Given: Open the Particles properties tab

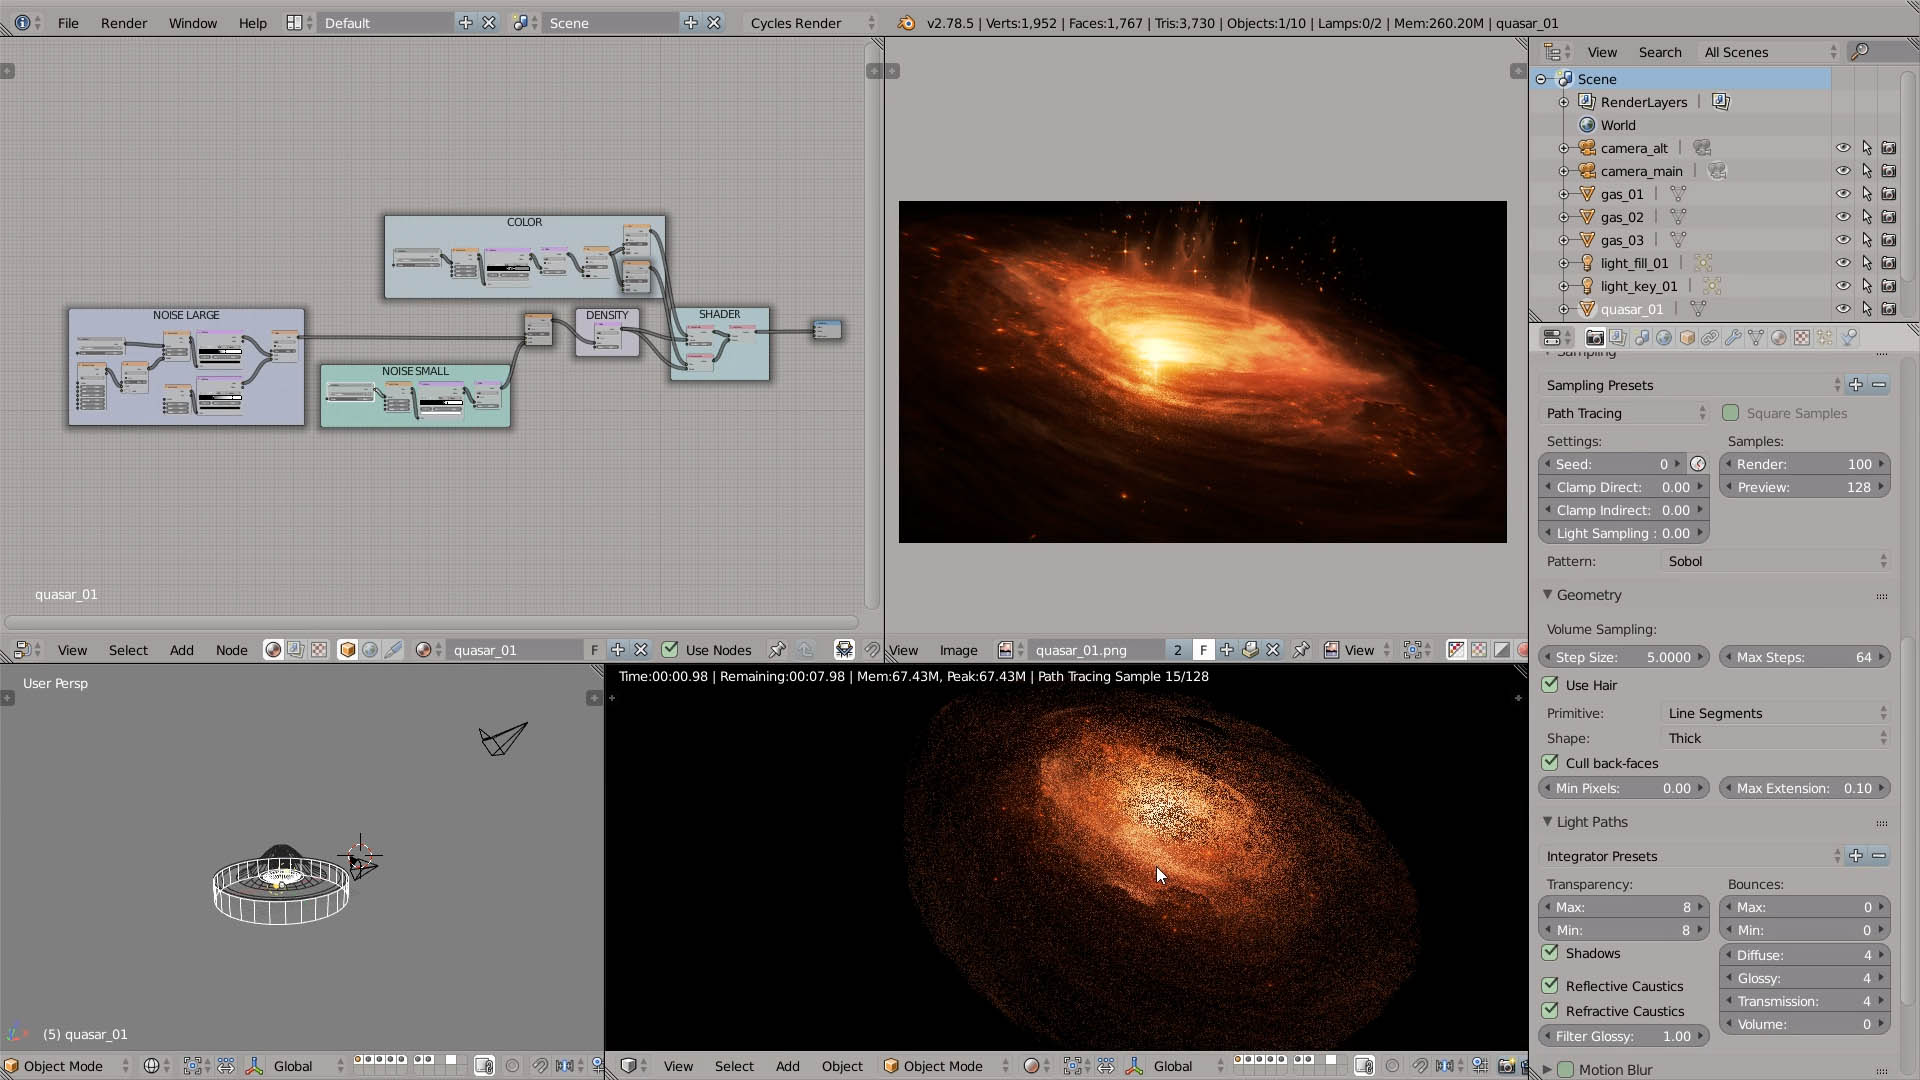Looking at the screenshot, I should pyautogui.click(x=1825, y=338).
